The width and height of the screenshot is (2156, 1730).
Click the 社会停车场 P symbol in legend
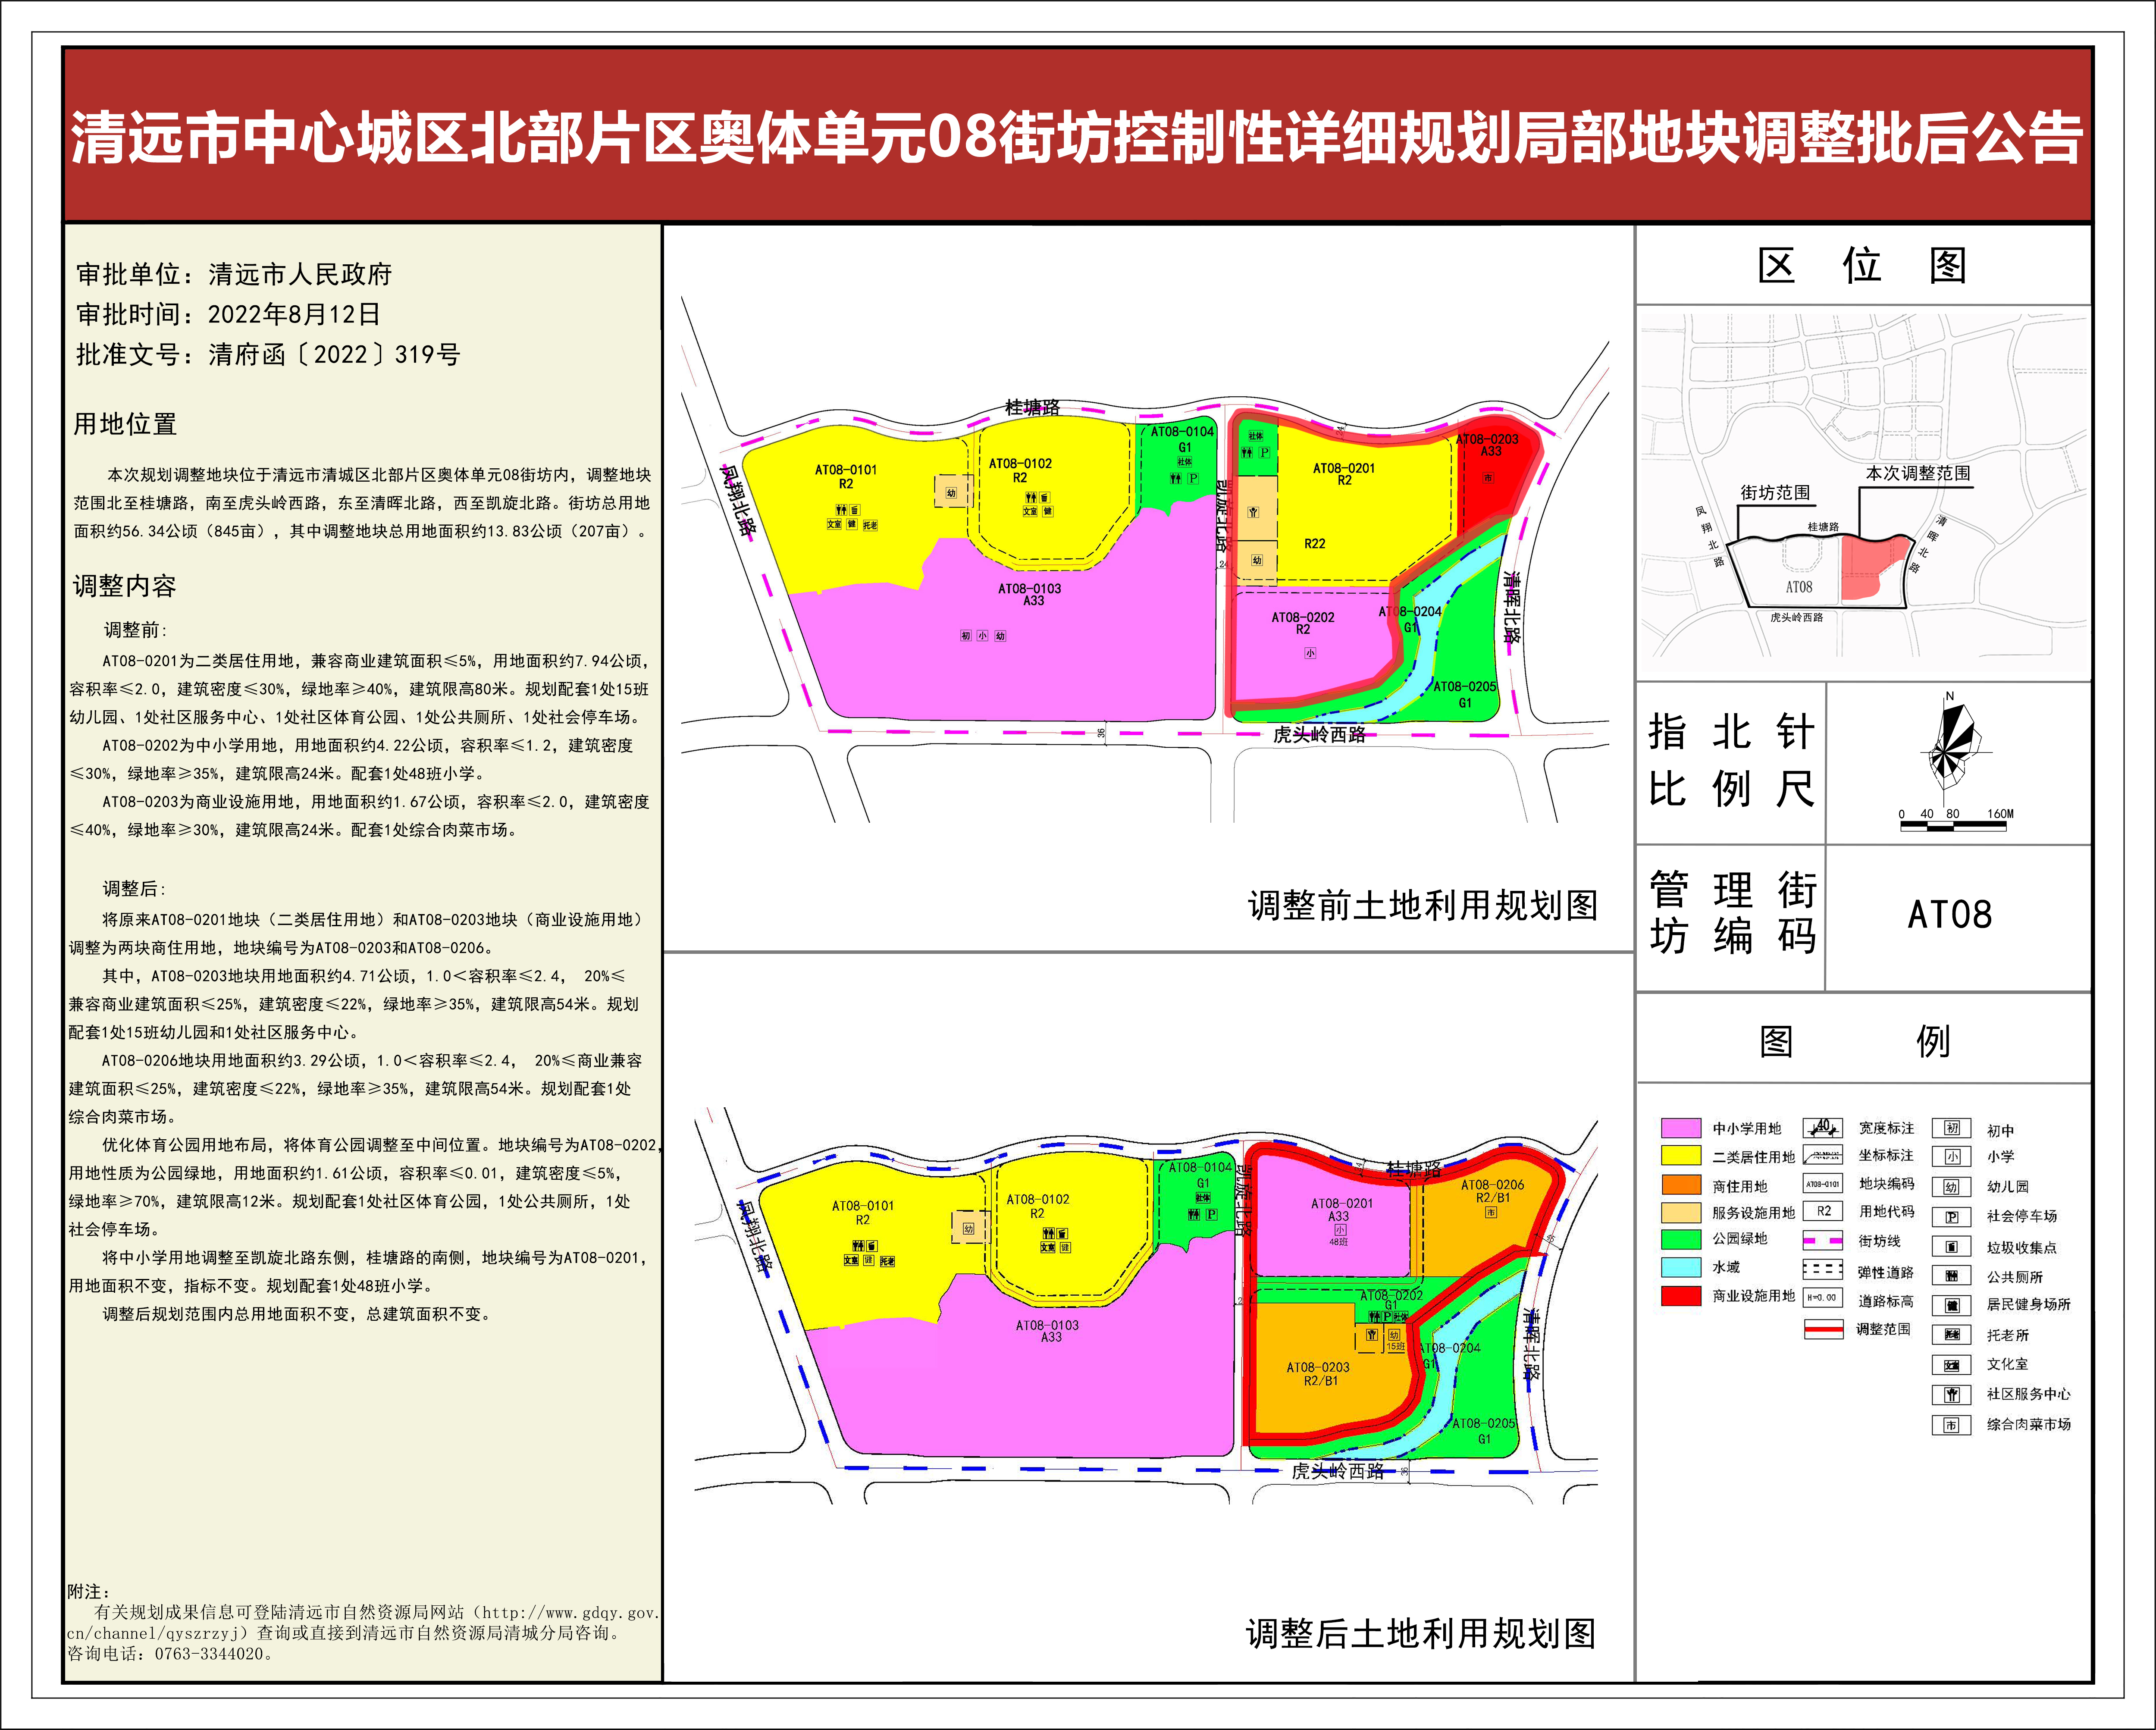pos(1951,1217)
